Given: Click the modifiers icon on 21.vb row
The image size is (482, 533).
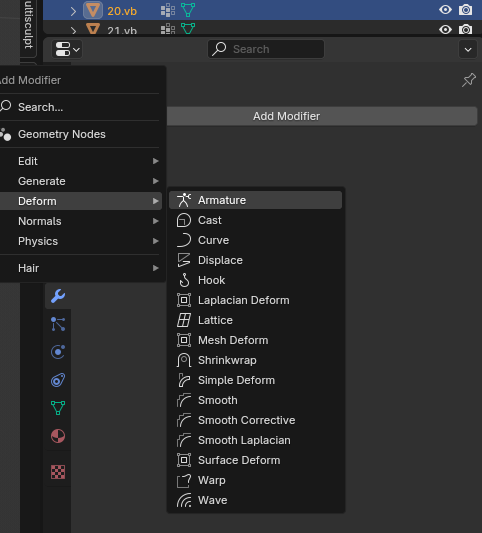Looking at the screenshot, I should pyautogui.click(x=168, y=29).
